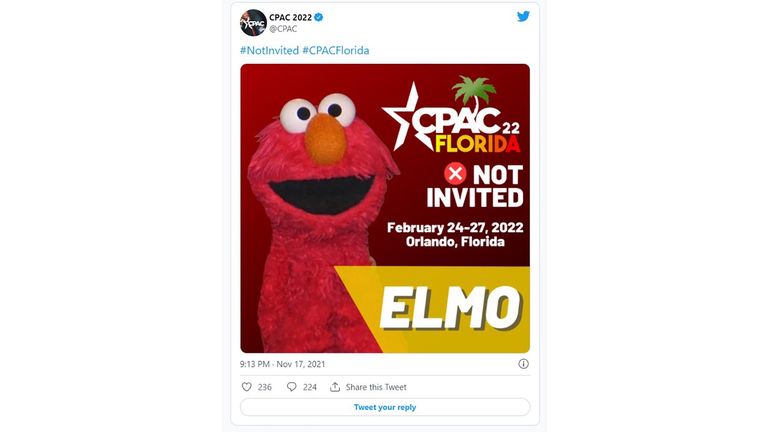
Task: Click the blue verified badge
Action: click(319, 17)
